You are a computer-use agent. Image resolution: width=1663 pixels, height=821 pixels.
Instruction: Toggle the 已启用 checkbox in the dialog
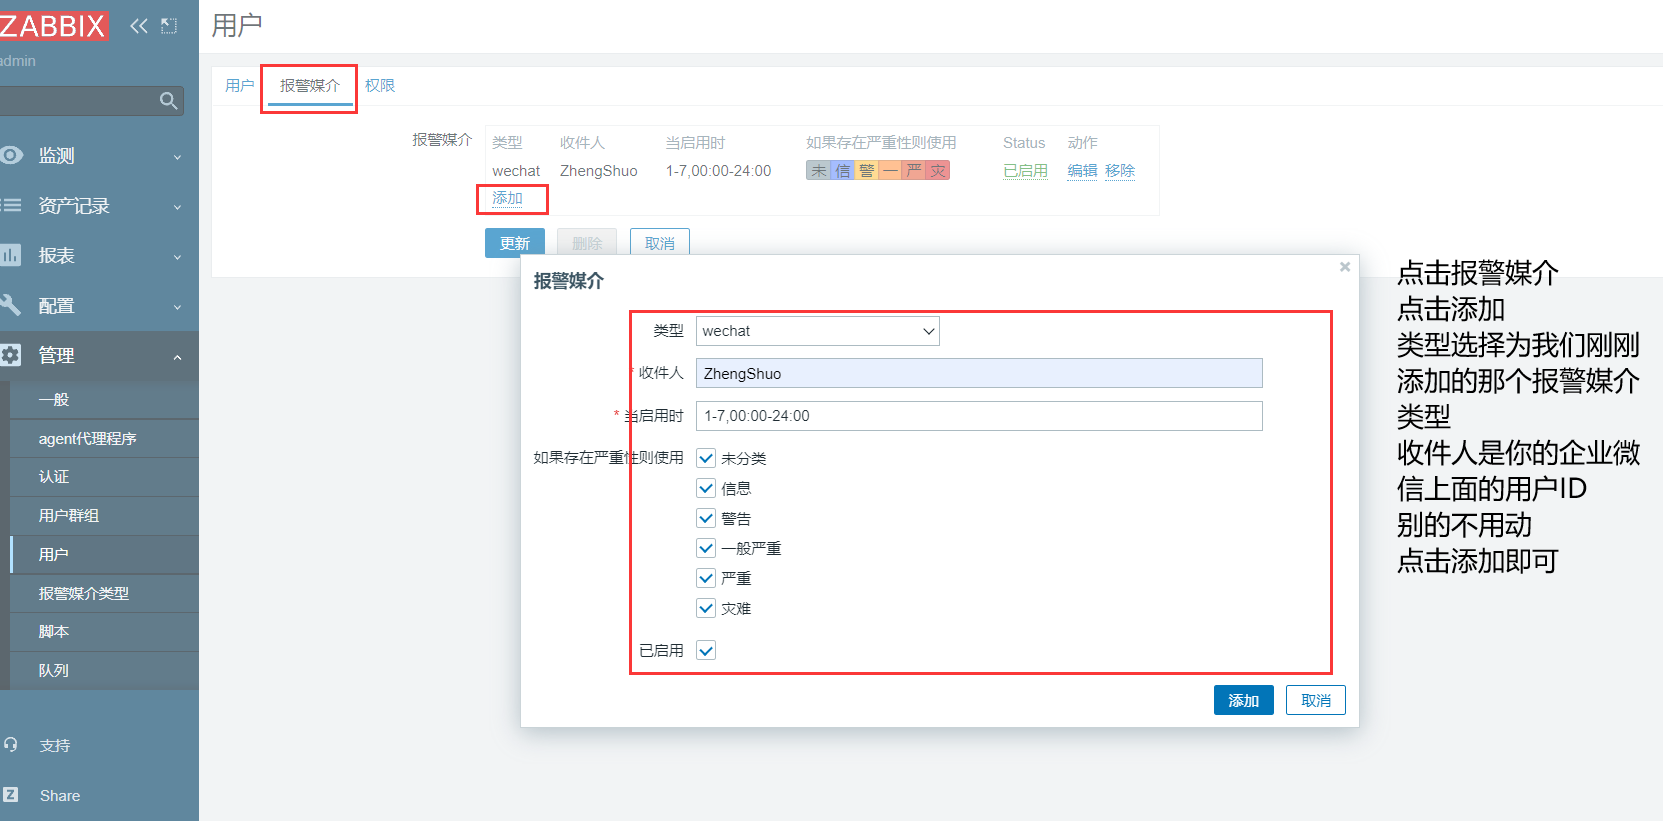tap(706, 650)
